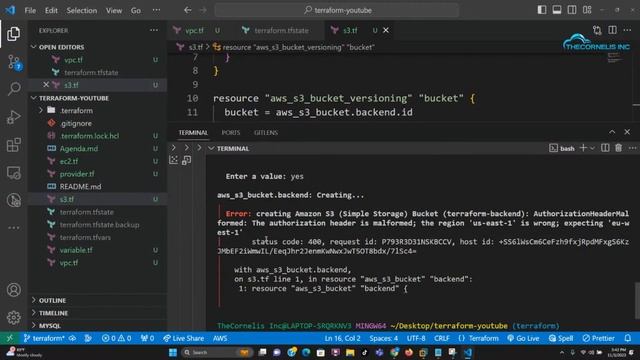Screen dimensions: 640x360
Task: Collapse the TERRAFORM-YOUTUBE folder section
Action: [74, 98]
